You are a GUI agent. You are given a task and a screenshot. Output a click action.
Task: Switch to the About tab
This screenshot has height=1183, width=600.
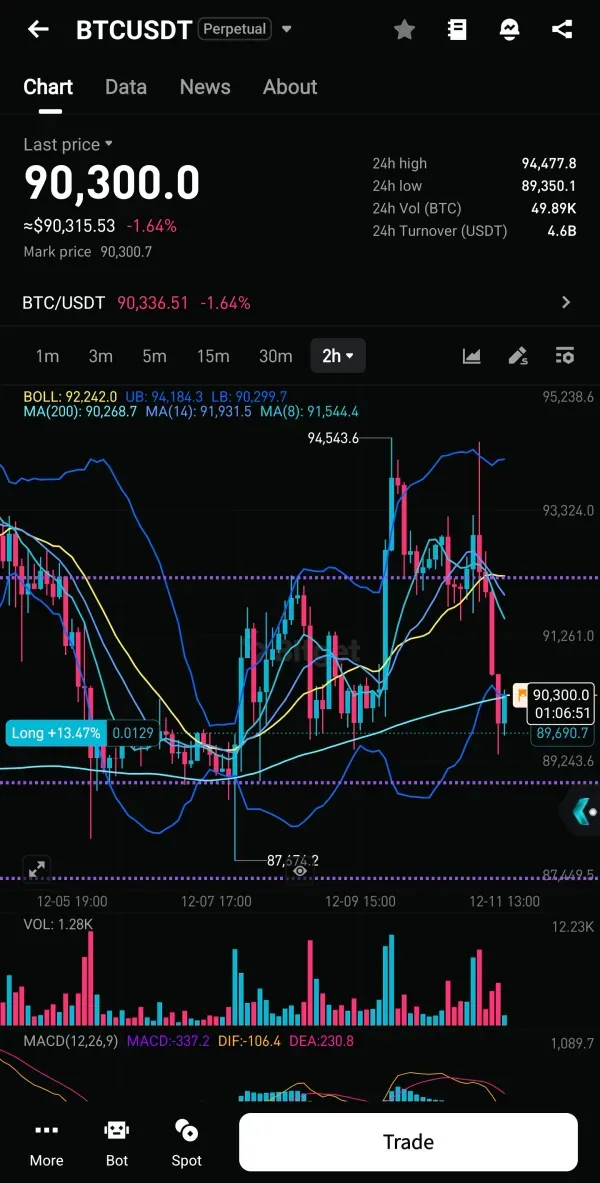[290, 87]
